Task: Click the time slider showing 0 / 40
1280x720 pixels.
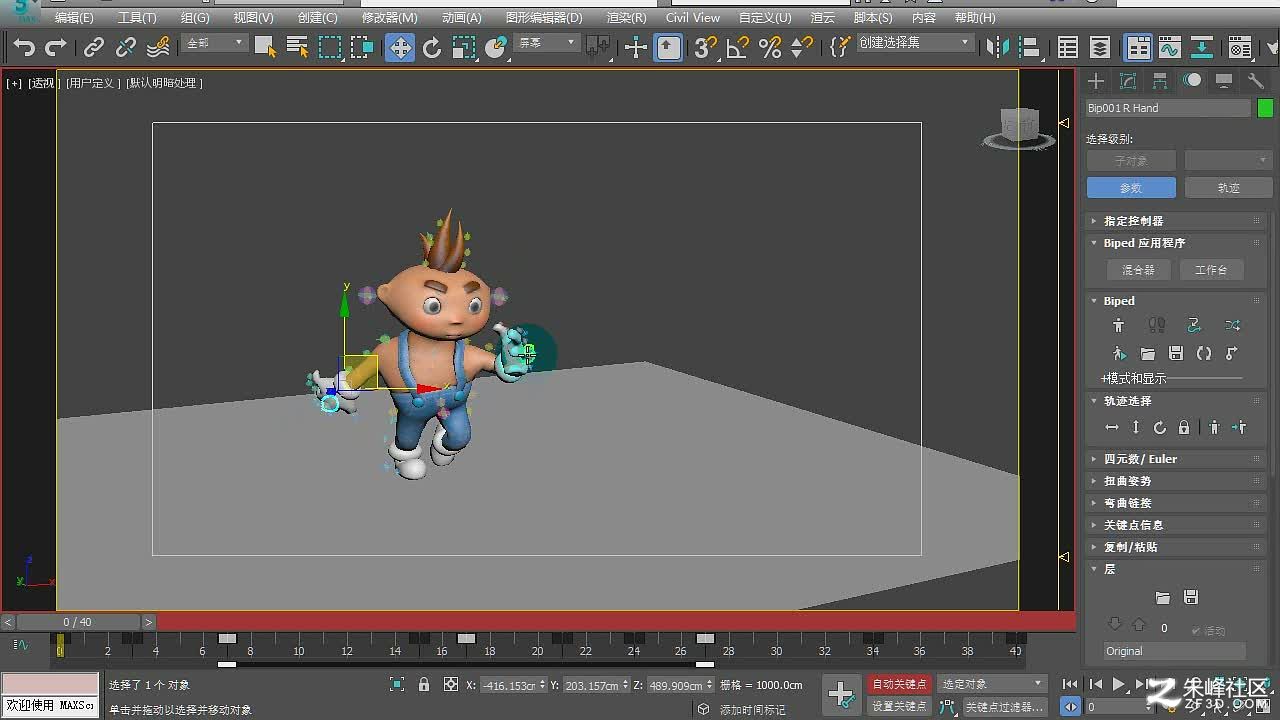Action: (78, 622)
